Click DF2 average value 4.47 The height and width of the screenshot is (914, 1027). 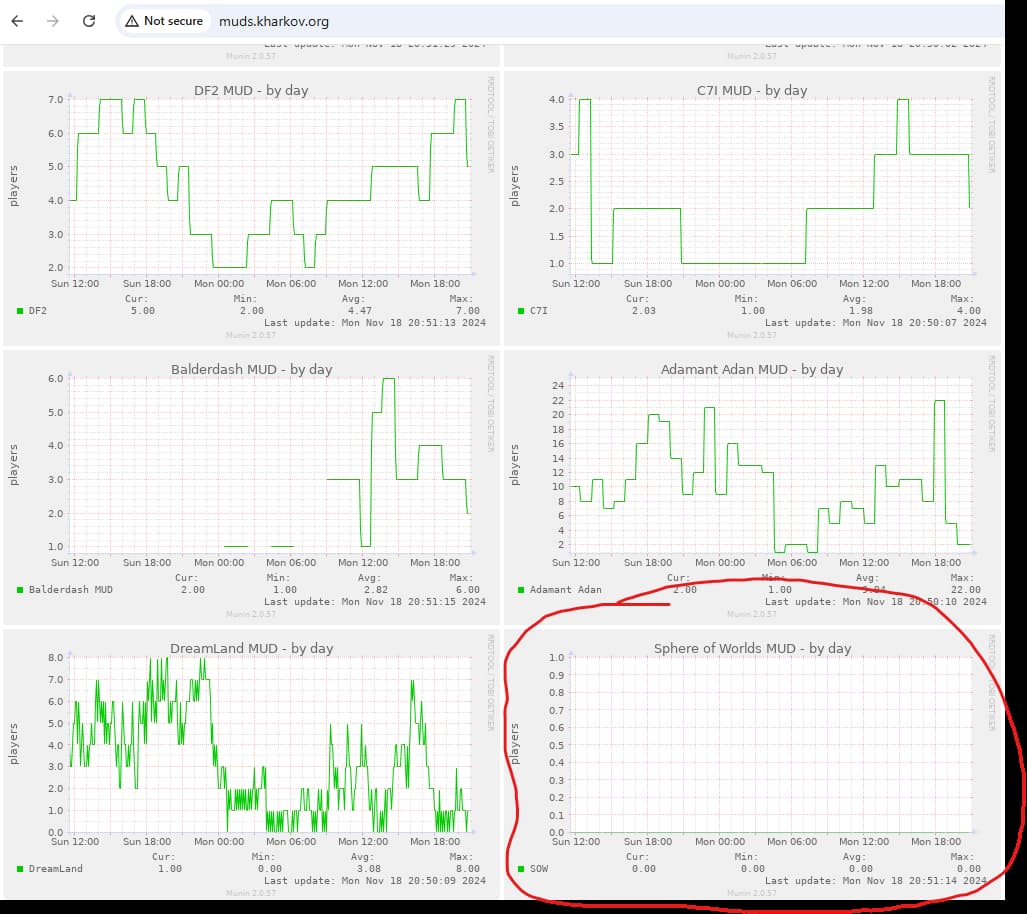click(360, 311)
